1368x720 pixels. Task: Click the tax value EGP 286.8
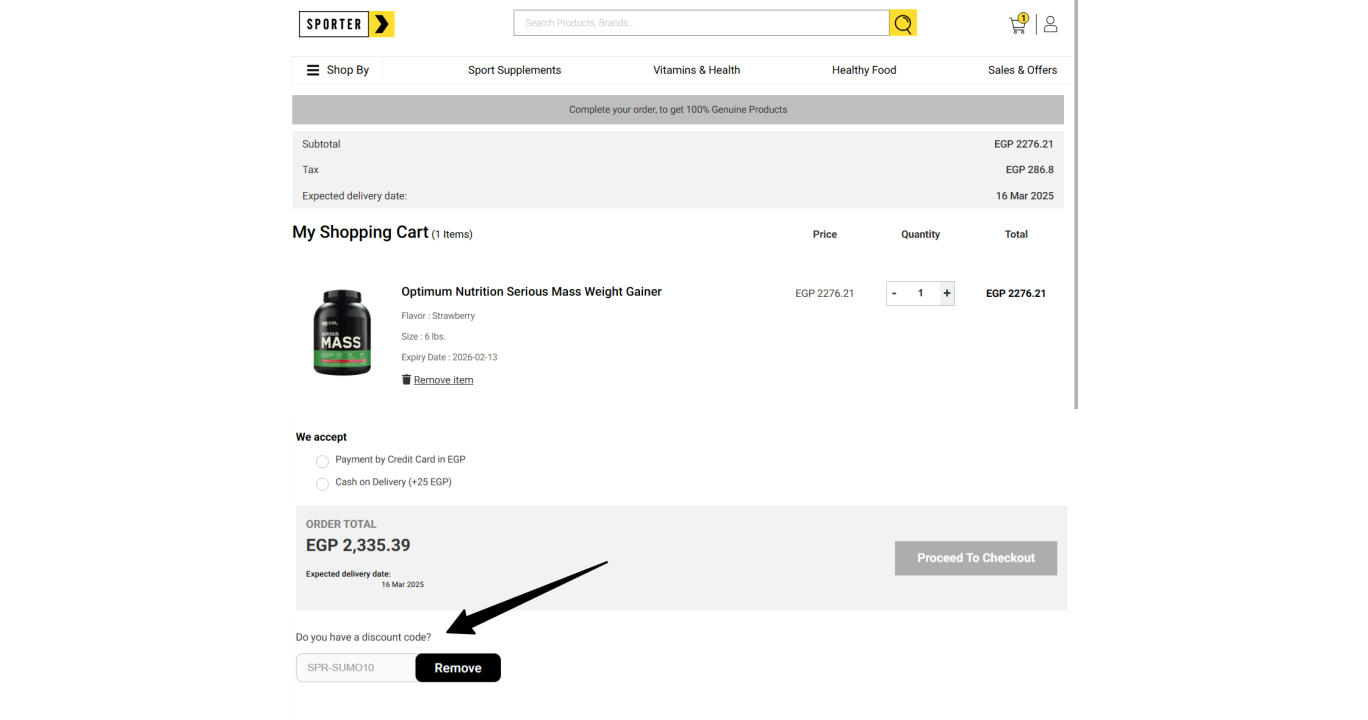coord(1029,170)
